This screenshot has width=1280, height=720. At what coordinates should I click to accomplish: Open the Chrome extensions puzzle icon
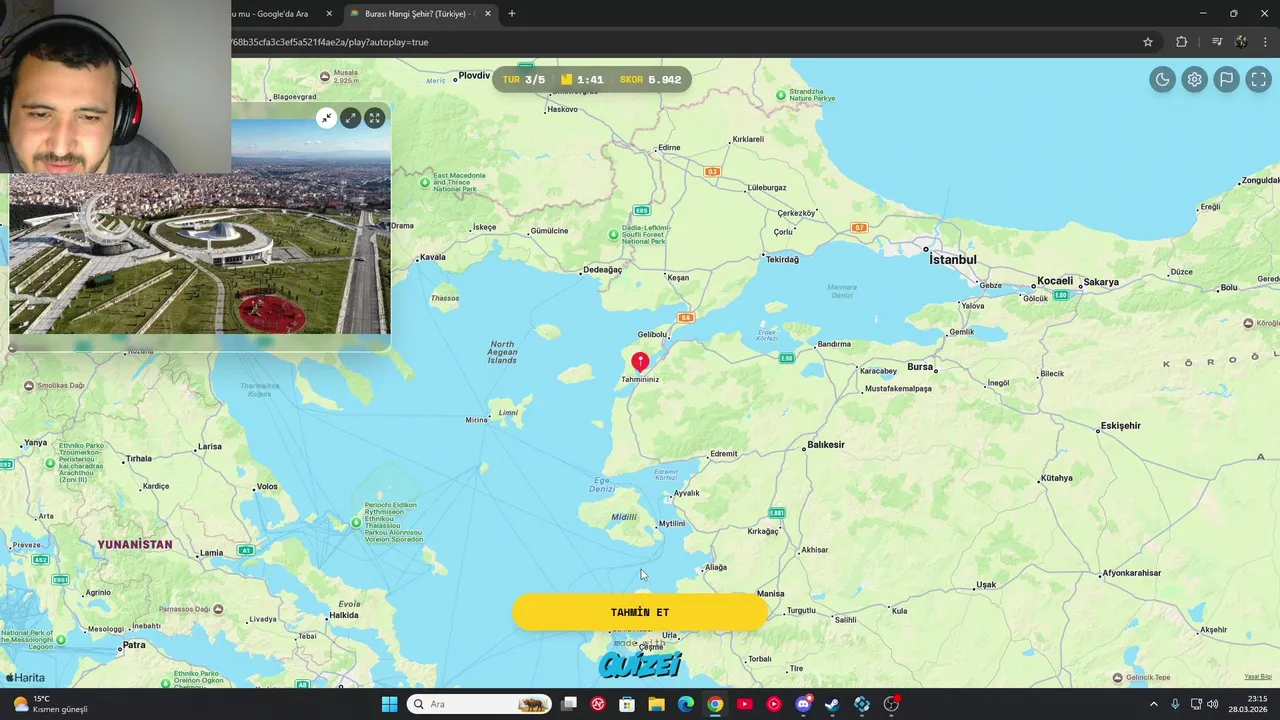(1181, 42)
